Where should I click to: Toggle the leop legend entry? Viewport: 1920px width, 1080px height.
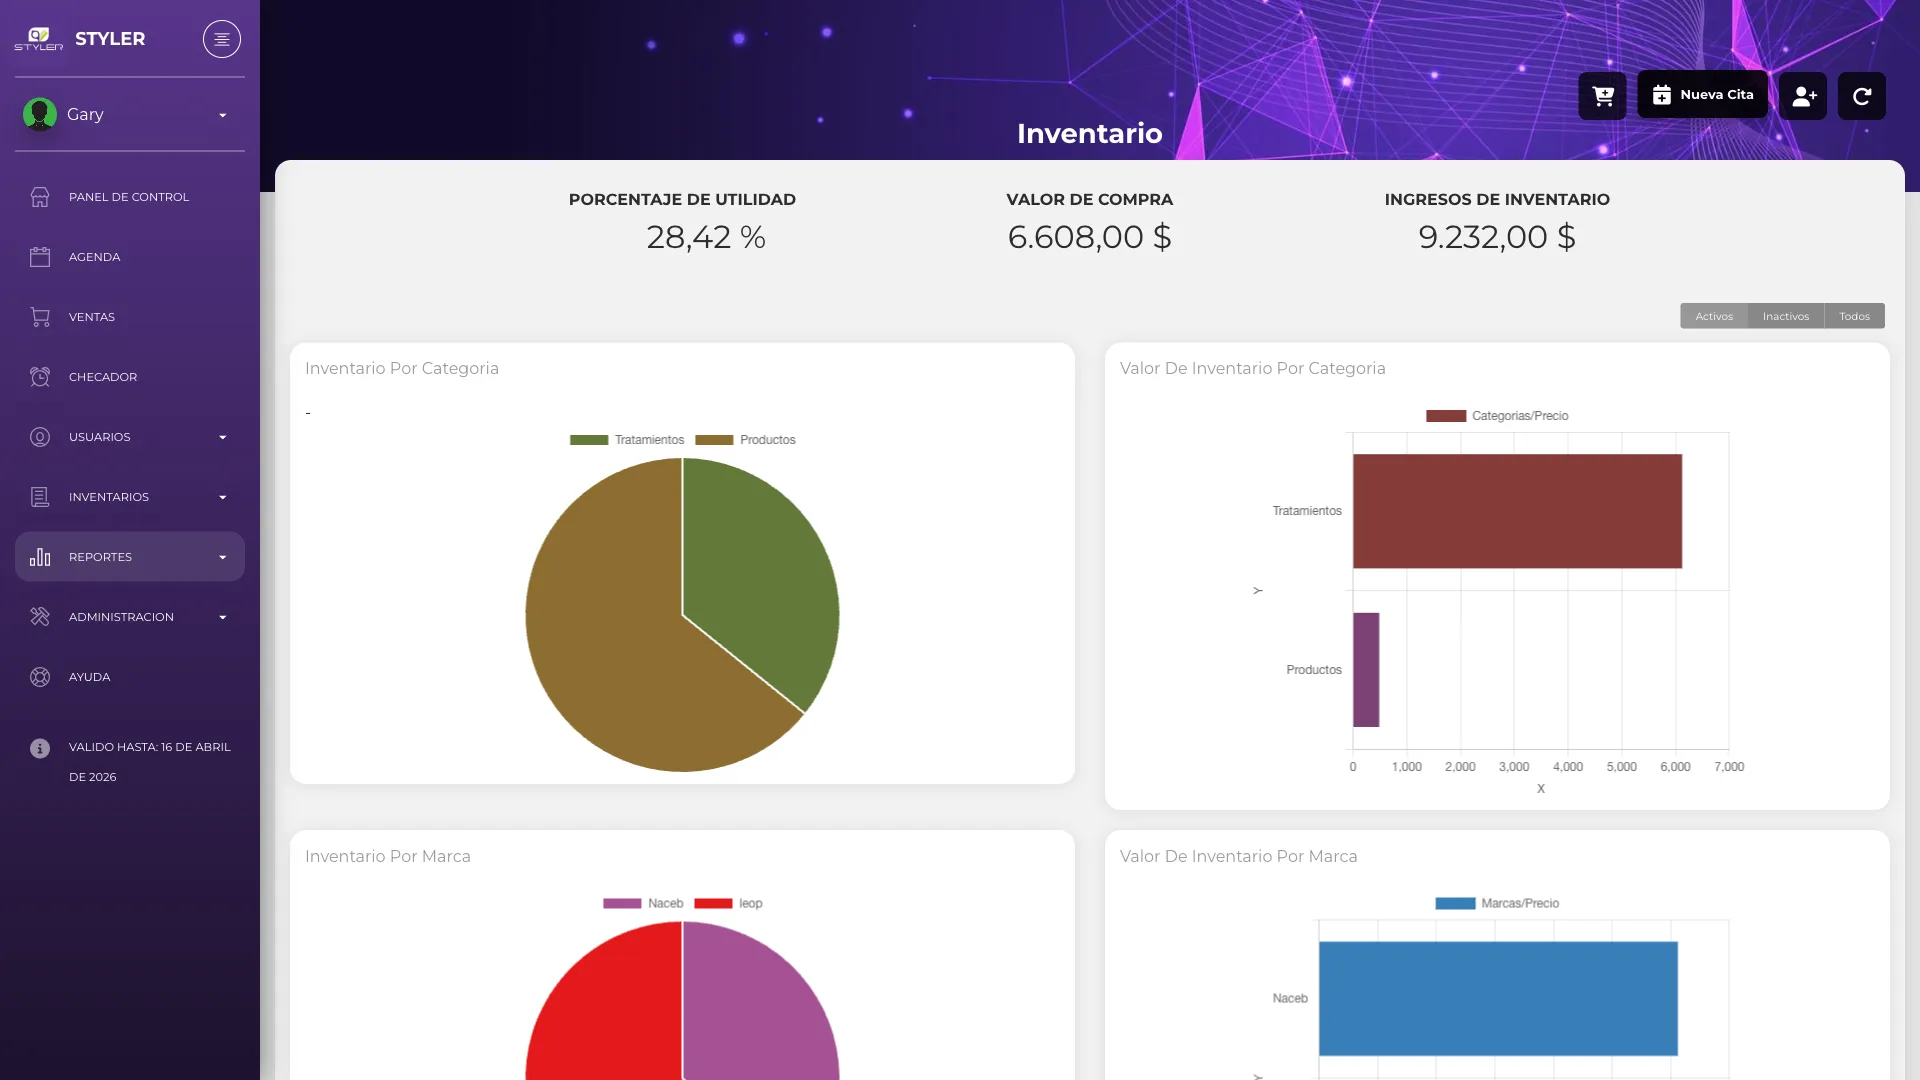[728, 903]
